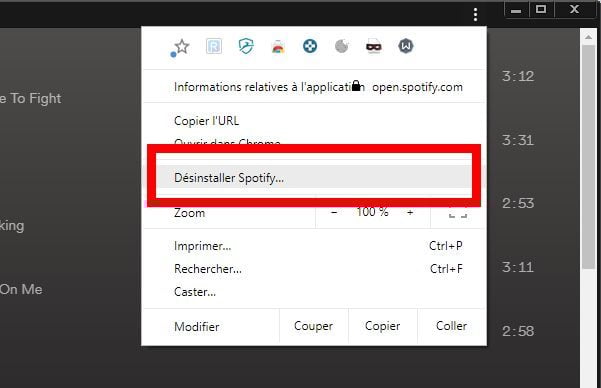
Task: Click the W hexagon extension icon
Action: (x=406, y=46)
